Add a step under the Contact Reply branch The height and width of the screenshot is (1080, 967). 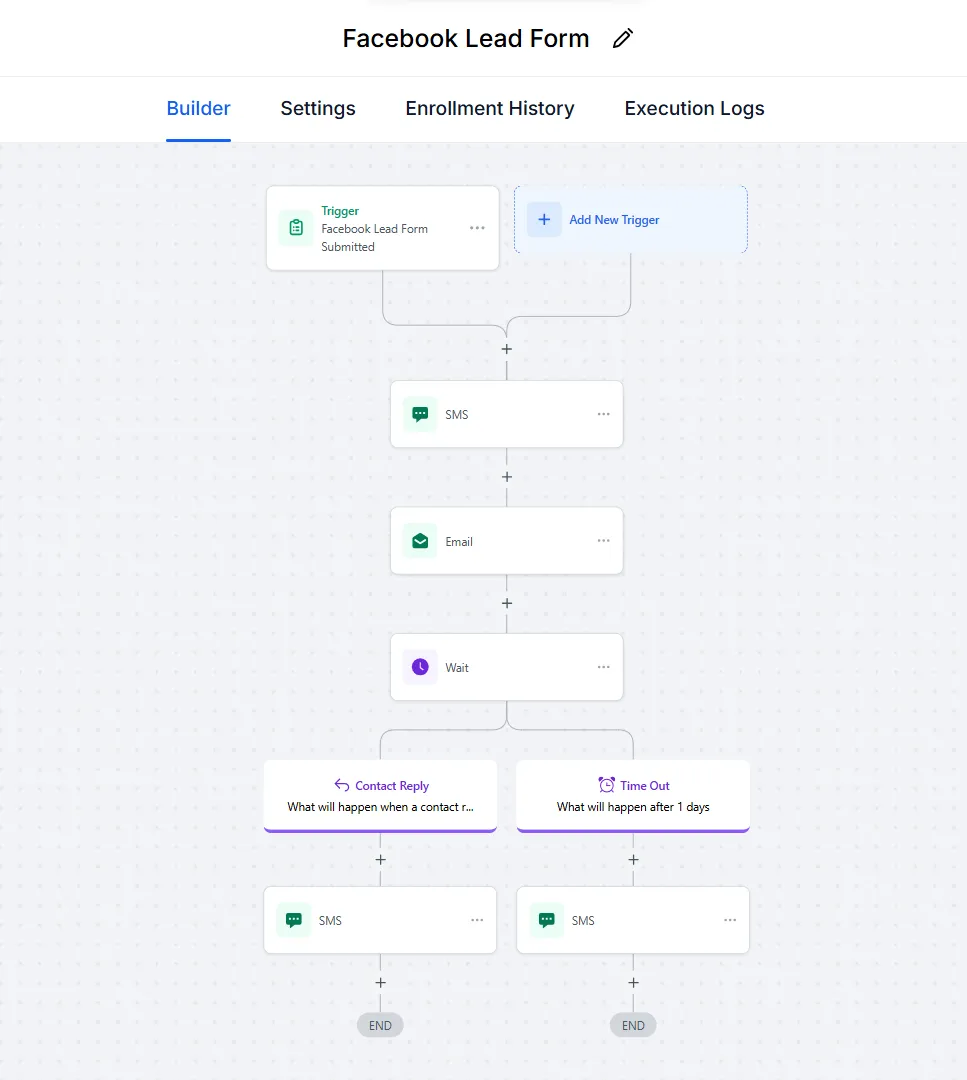point(380,859)
